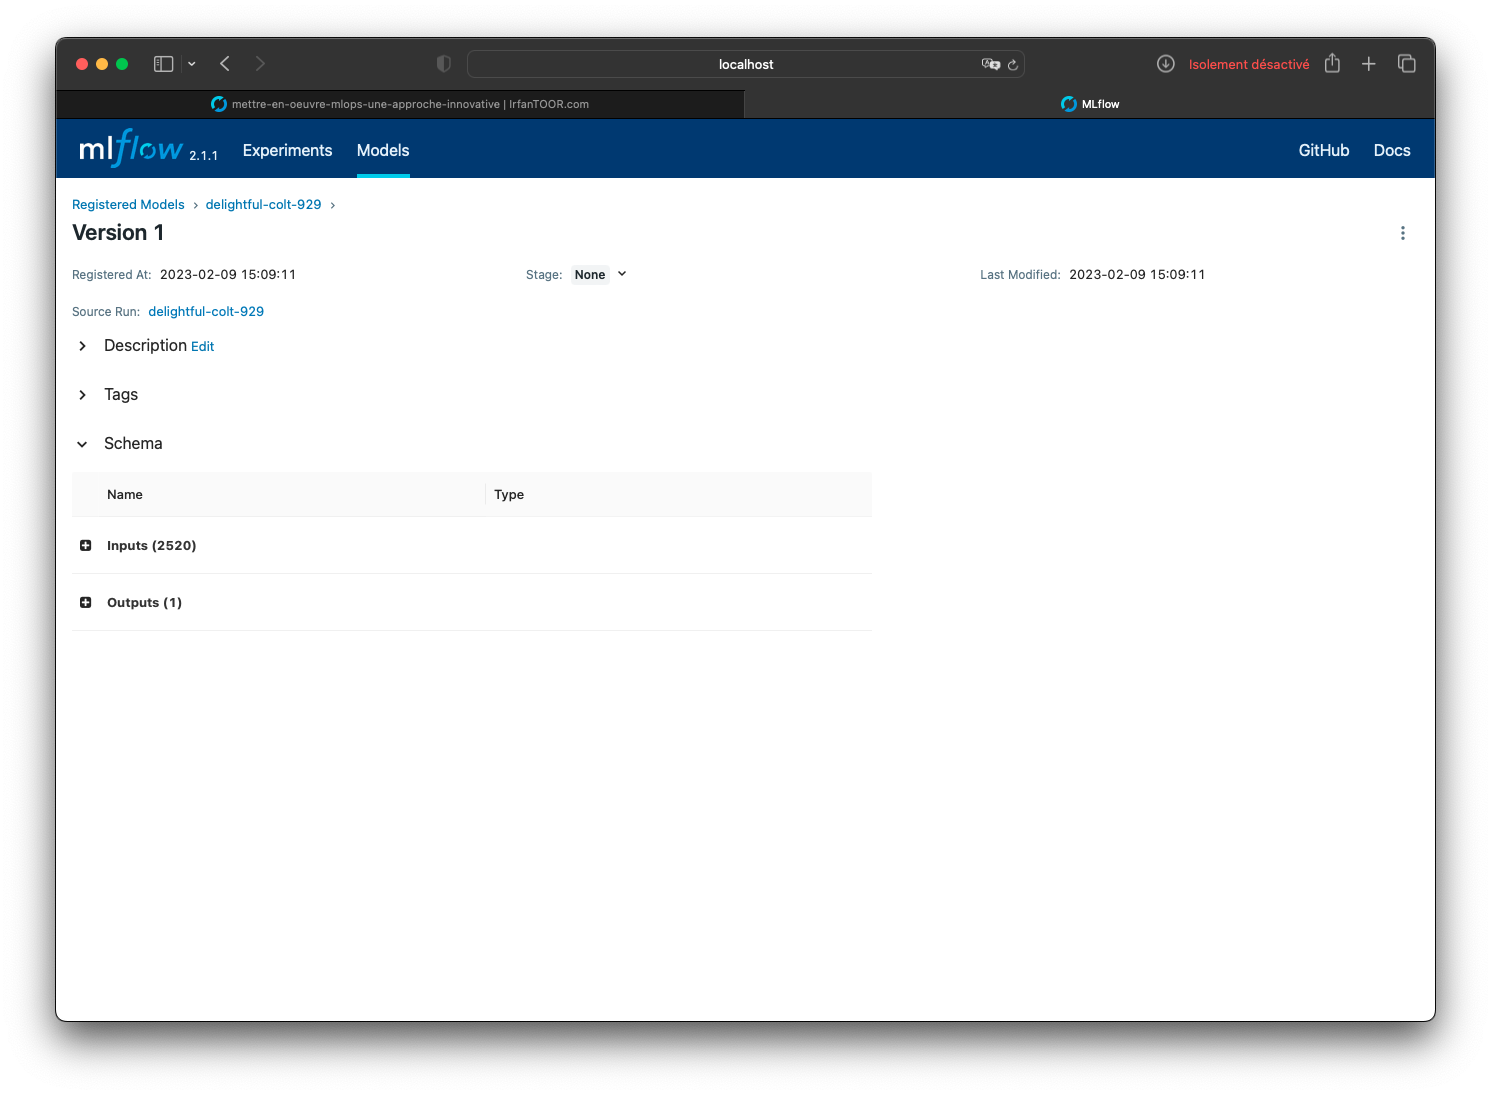Click the green full-screen window button
Image resolution: width=1491 pixels, height=1095 pixels.
tap(122, 64)
